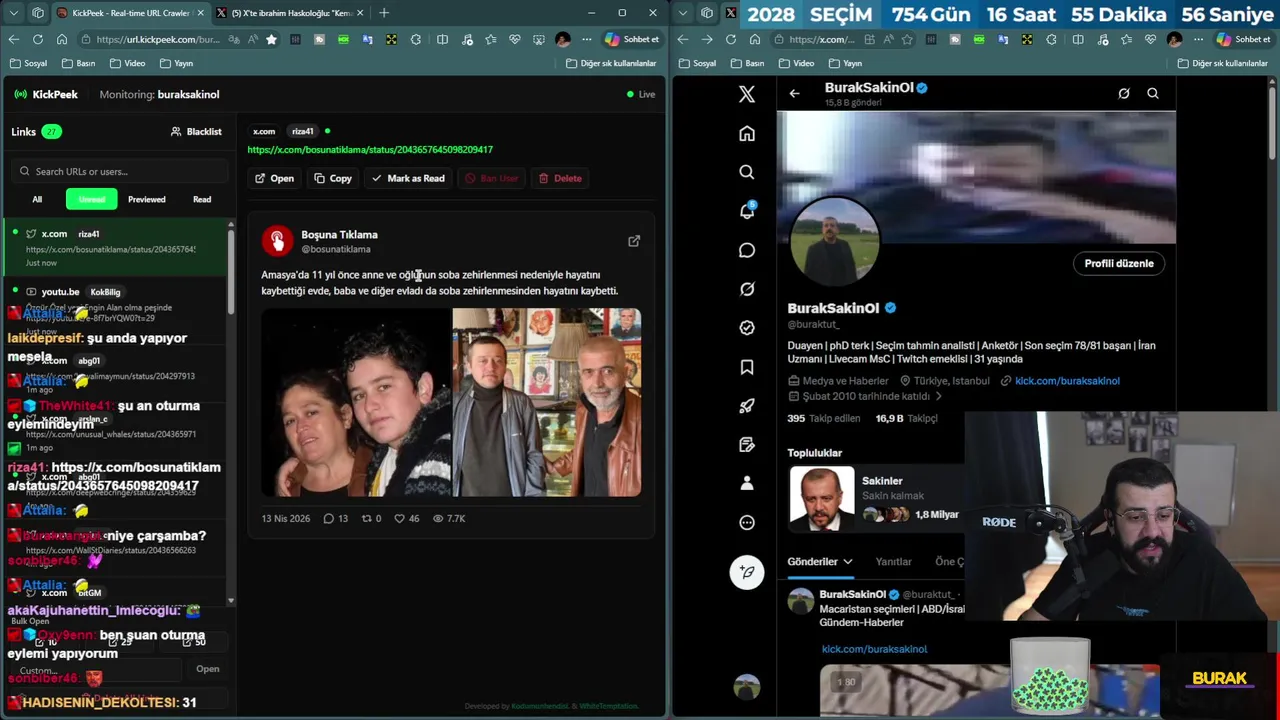Click BurakSakinOl profile picture

pyautogui.click(x=834, y=241)
